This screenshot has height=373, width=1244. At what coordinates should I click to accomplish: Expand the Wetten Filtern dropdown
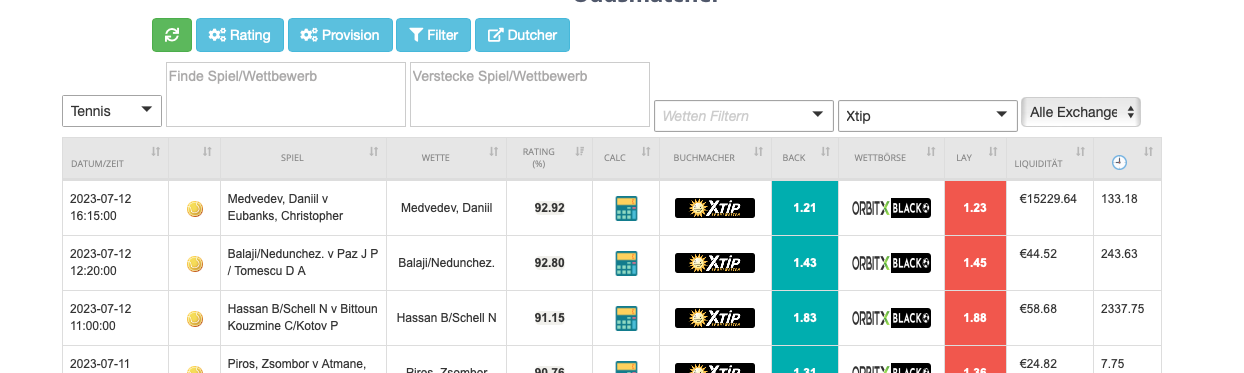tap(743, 116)
